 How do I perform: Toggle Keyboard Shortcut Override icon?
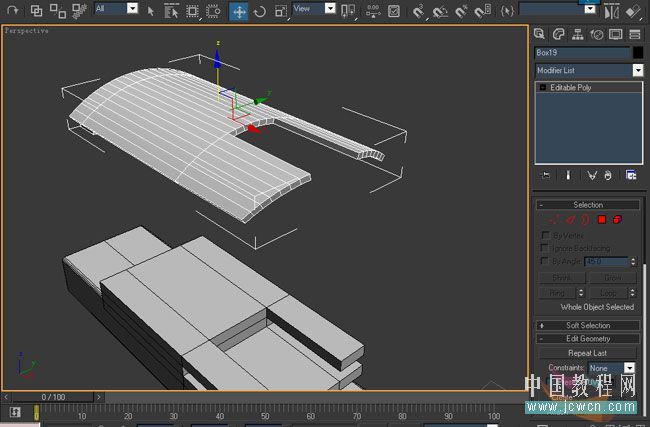394,11
